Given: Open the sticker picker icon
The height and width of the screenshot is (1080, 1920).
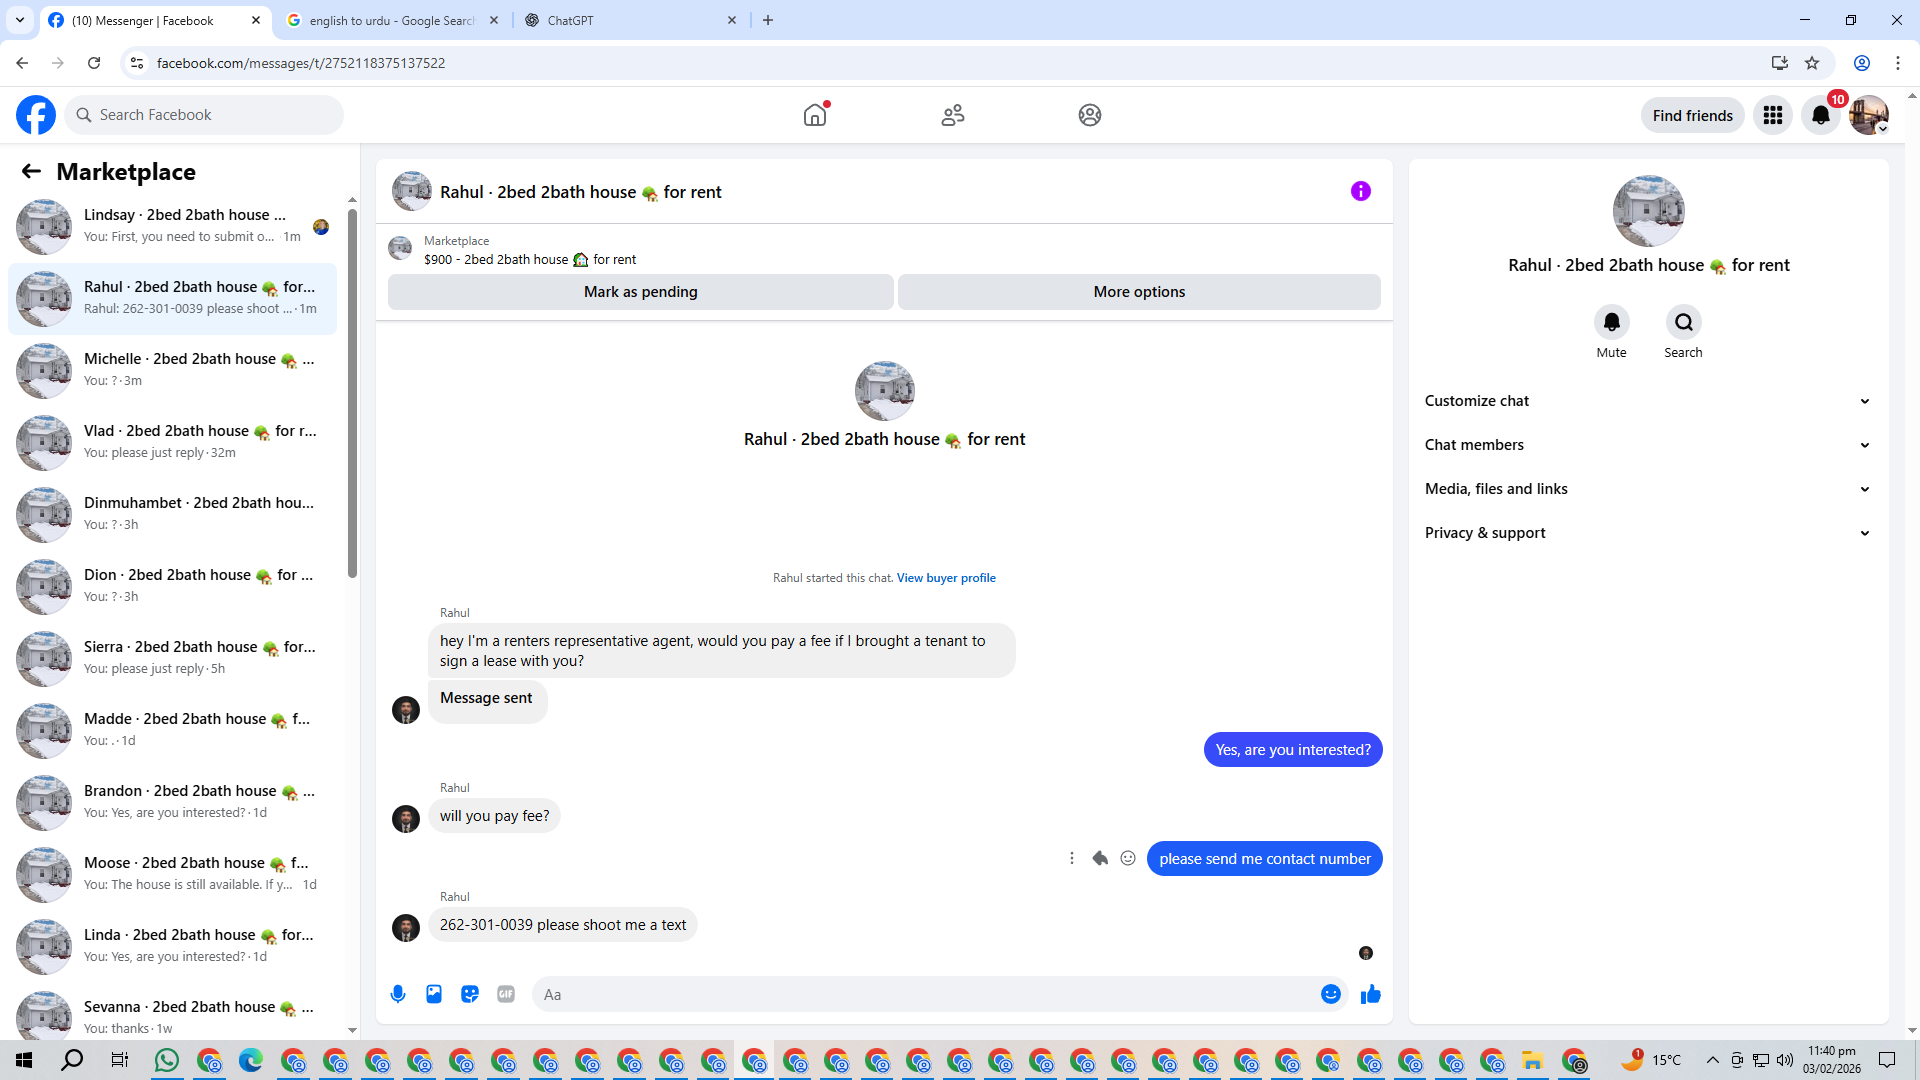Looking at the screenshot, I should pos(470,994).
